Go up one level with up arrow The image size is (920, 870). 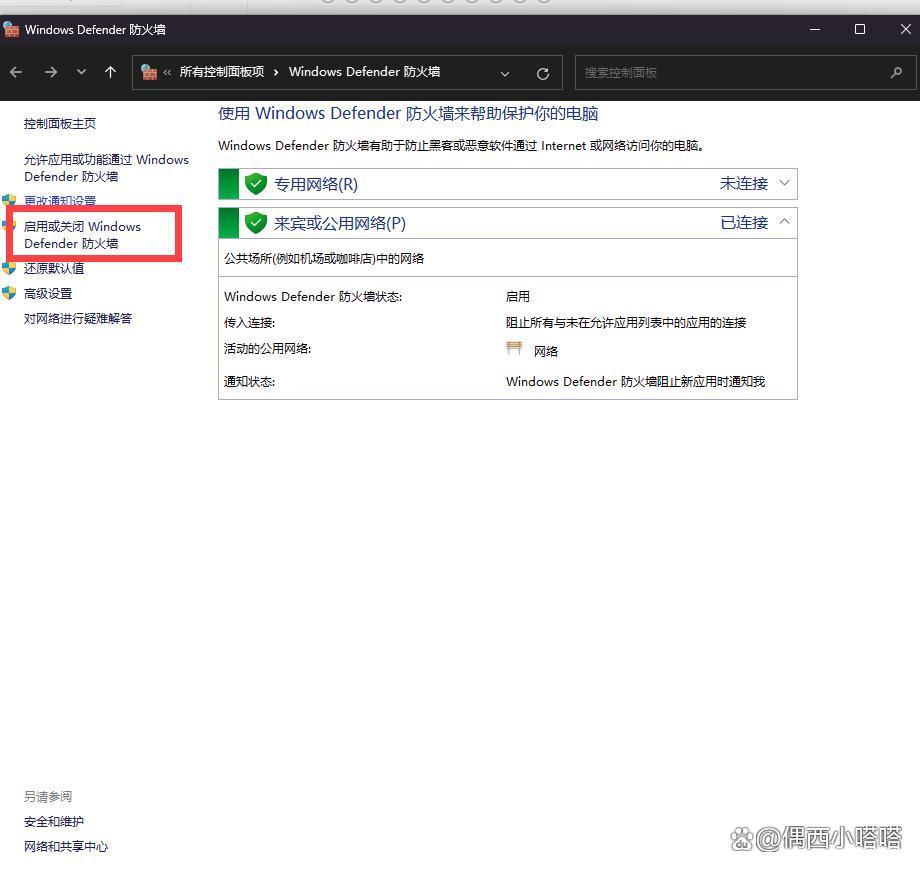[110, 72]
